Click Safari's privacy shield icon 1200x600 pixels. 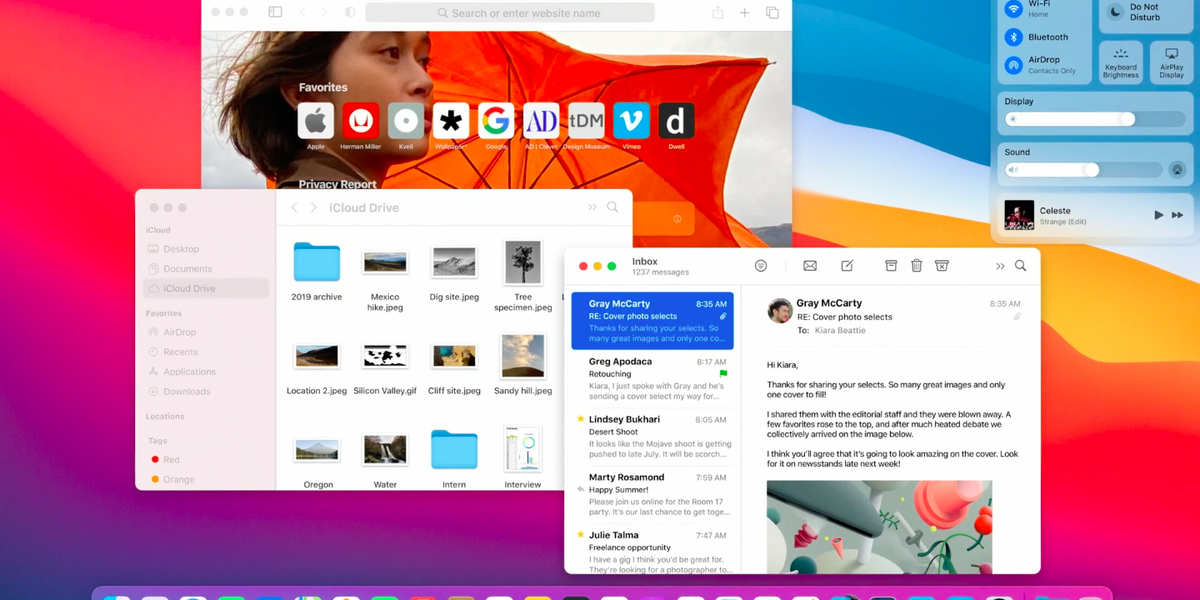[x=350, y=12]
